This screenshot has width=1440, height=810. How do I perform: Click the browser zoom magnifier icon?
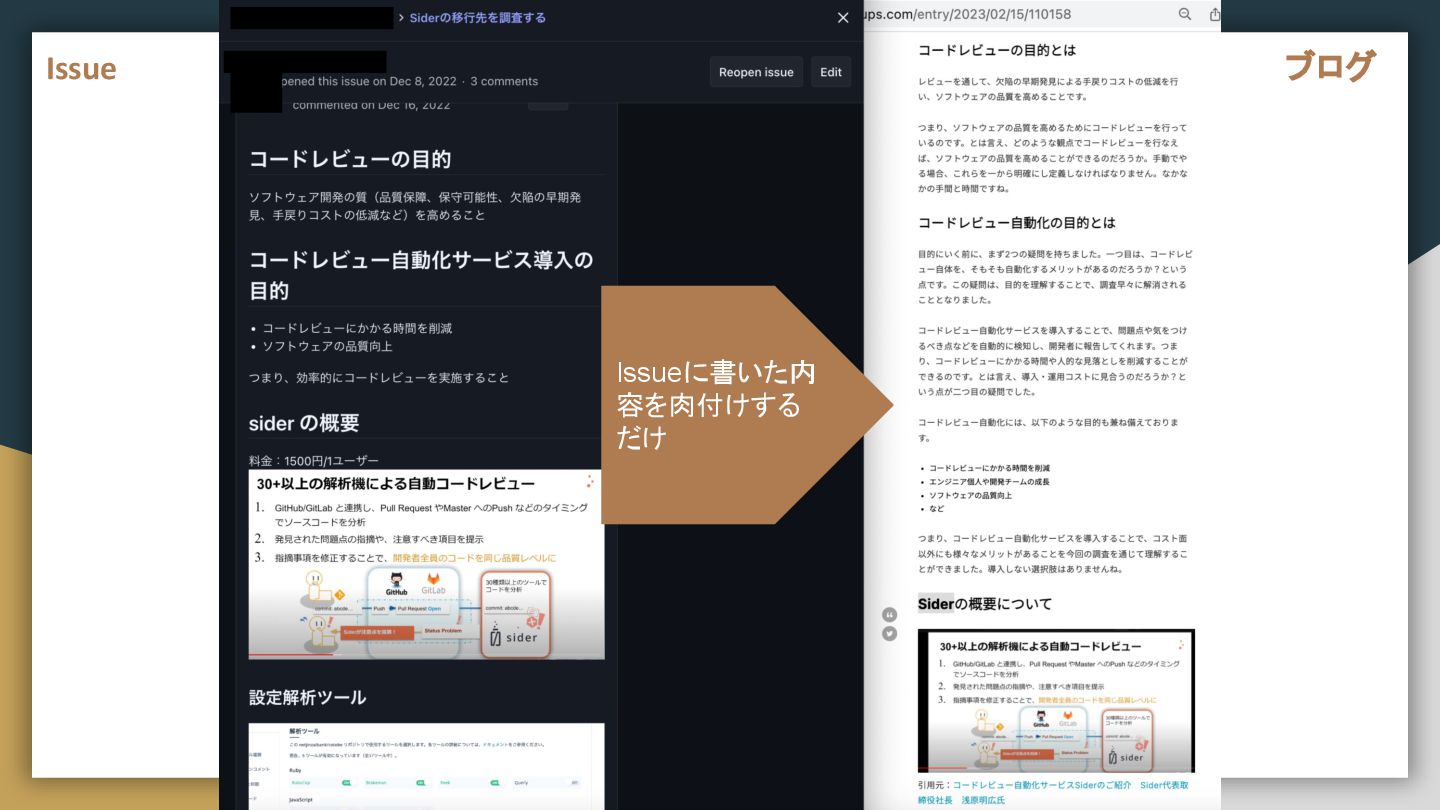[x=1185, y=14]
